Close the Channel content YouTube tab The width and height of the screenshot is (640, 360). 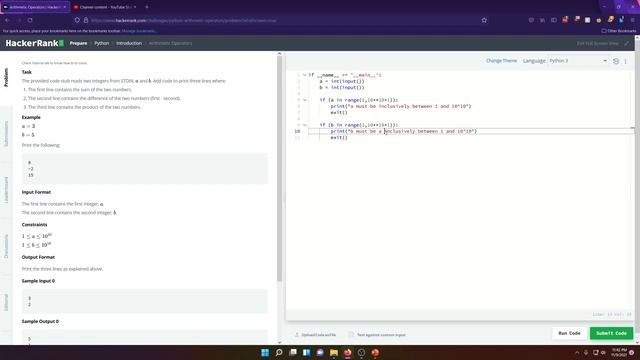tap(135, 7)
